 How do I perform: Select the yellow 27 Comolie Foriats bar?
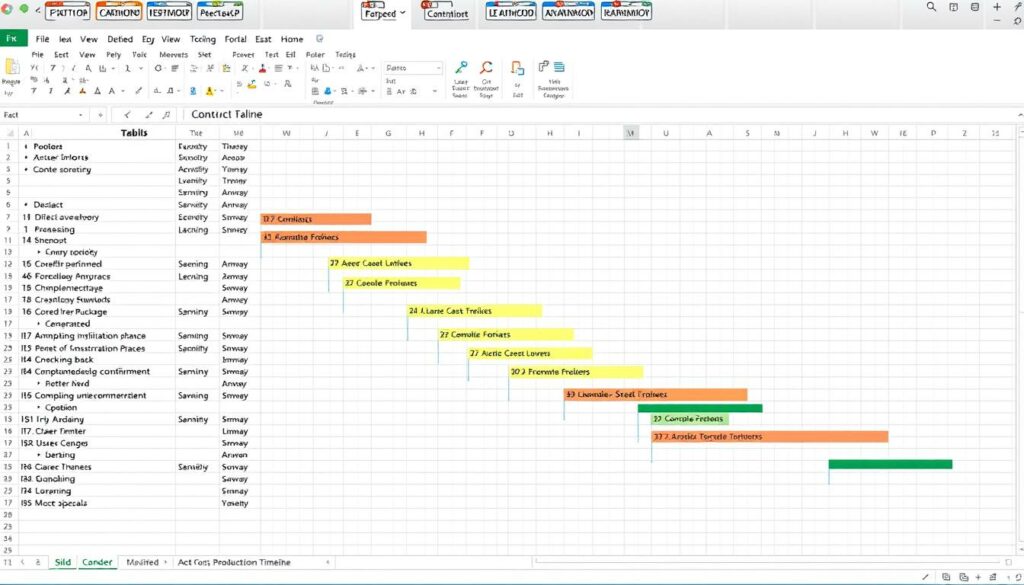coord(505,334)
